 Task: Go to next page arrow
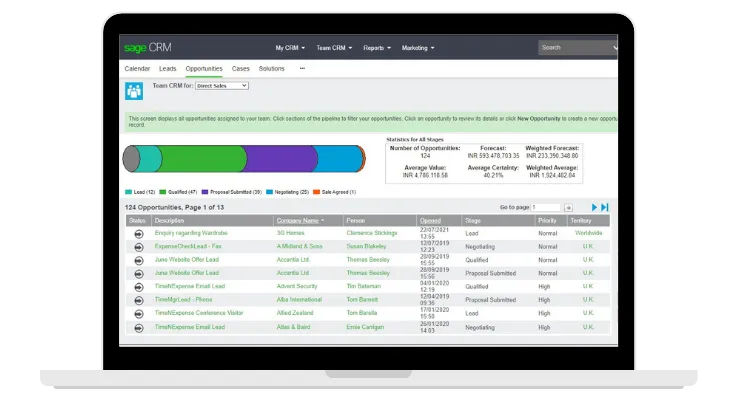click(594, 207)
